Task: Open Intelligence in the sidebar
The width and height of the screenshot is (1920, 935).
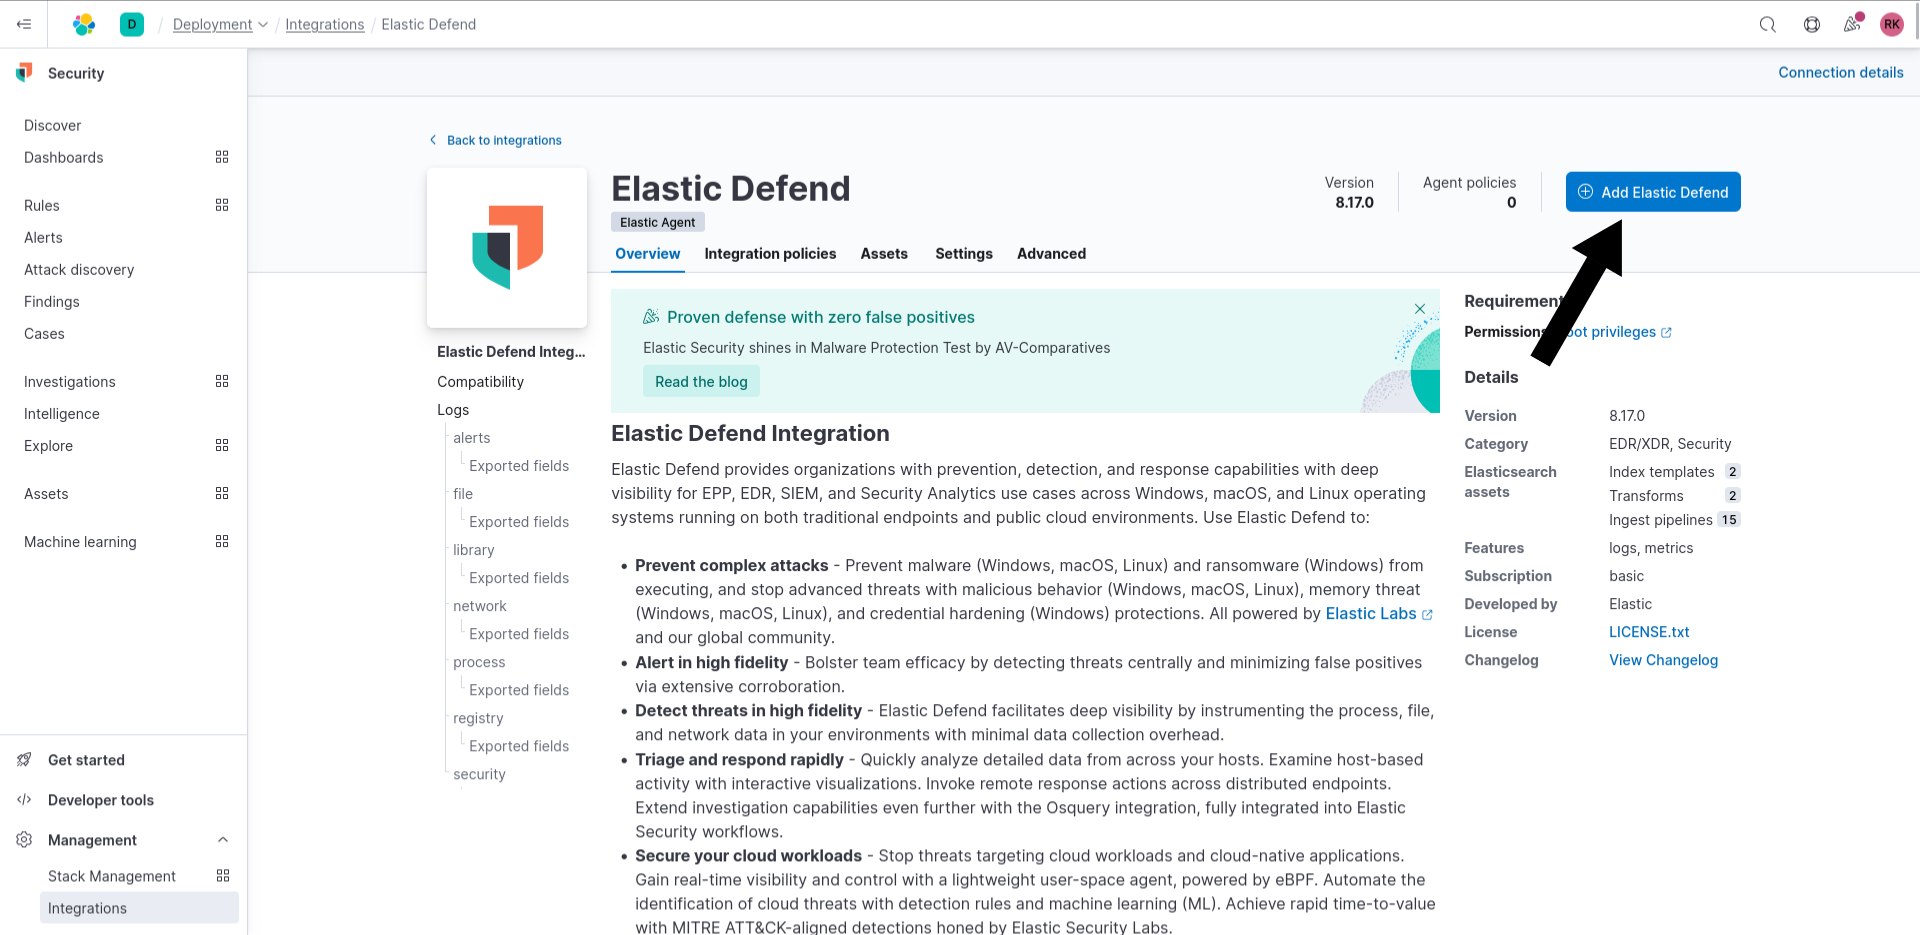Action: coord(62,413)
